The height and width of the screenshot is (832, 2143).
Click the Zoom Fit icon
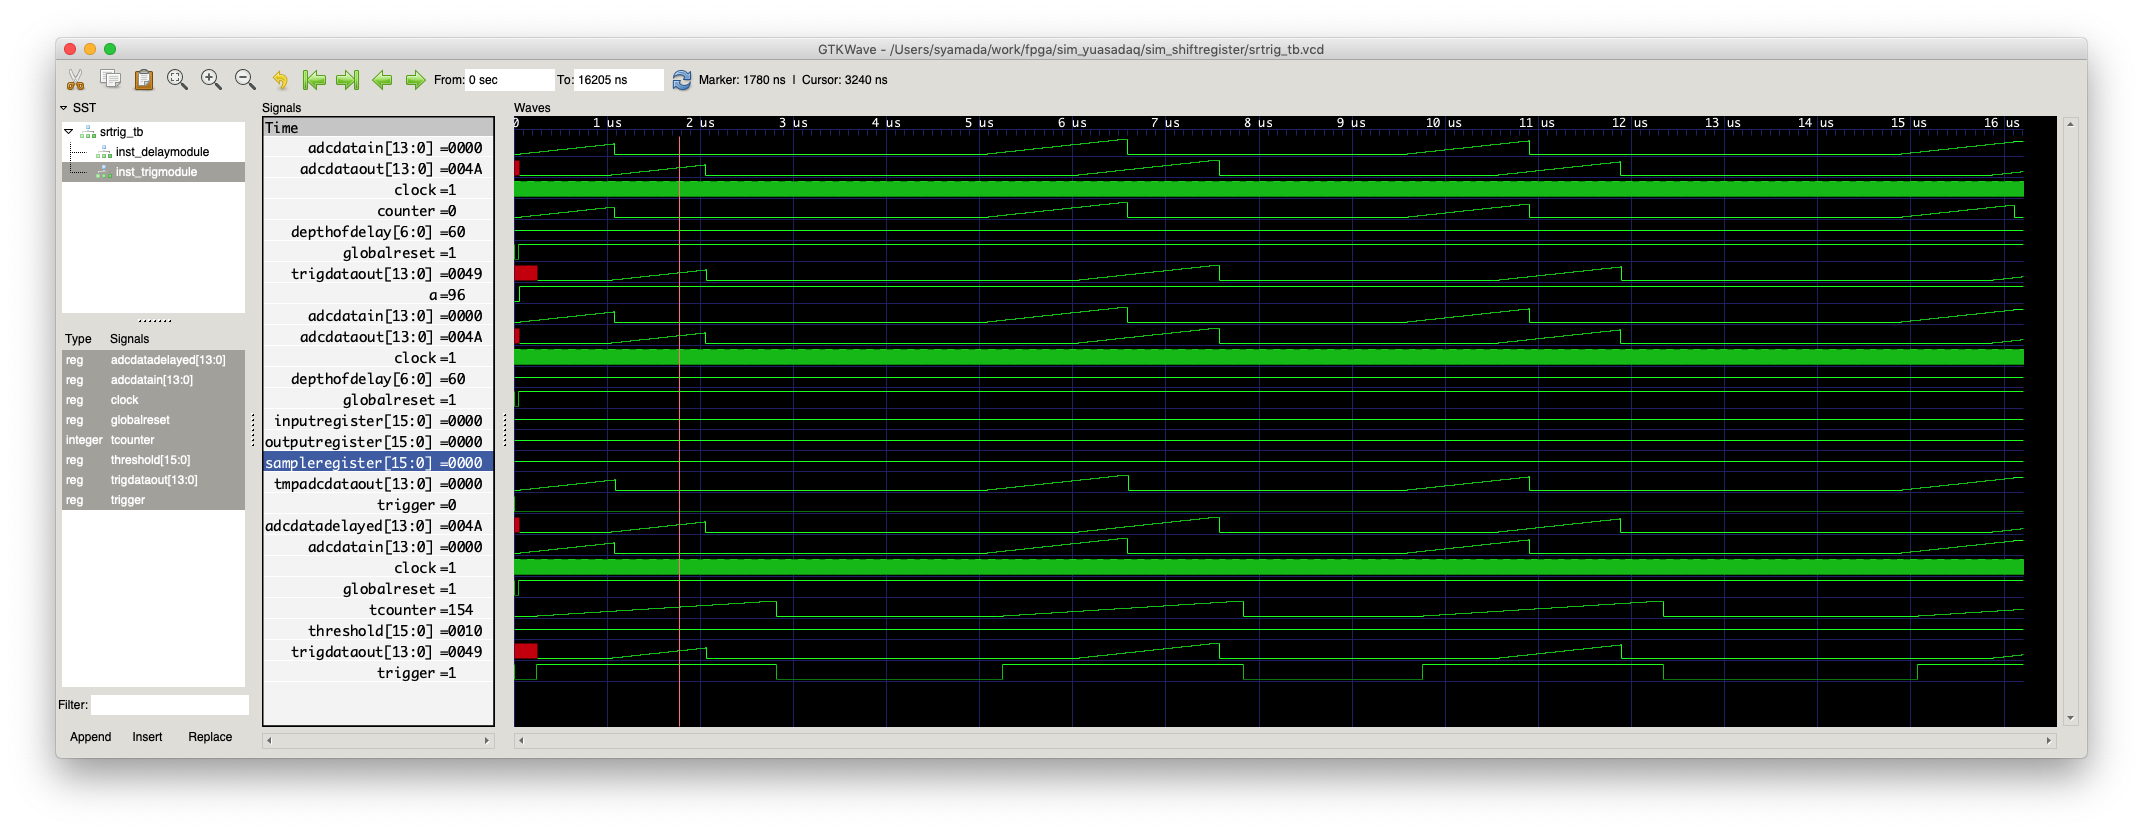click(x=178, y=79)
